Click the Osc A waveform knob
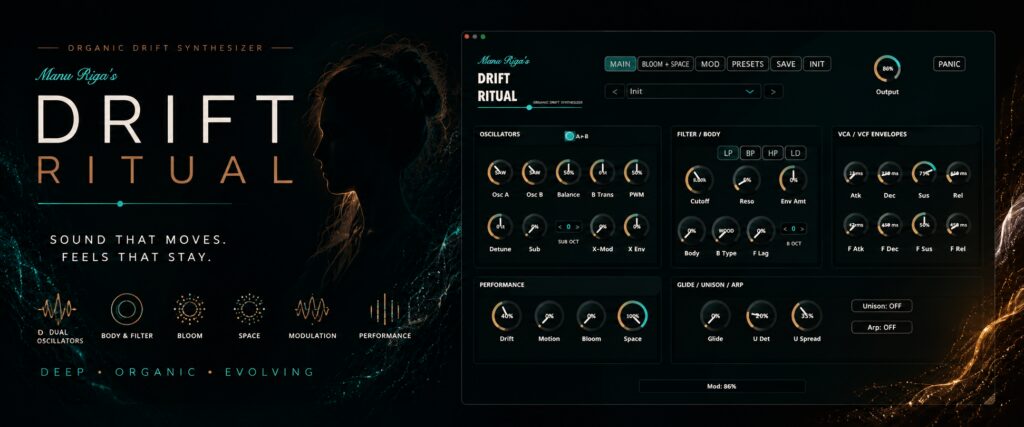 coord(500,172)
